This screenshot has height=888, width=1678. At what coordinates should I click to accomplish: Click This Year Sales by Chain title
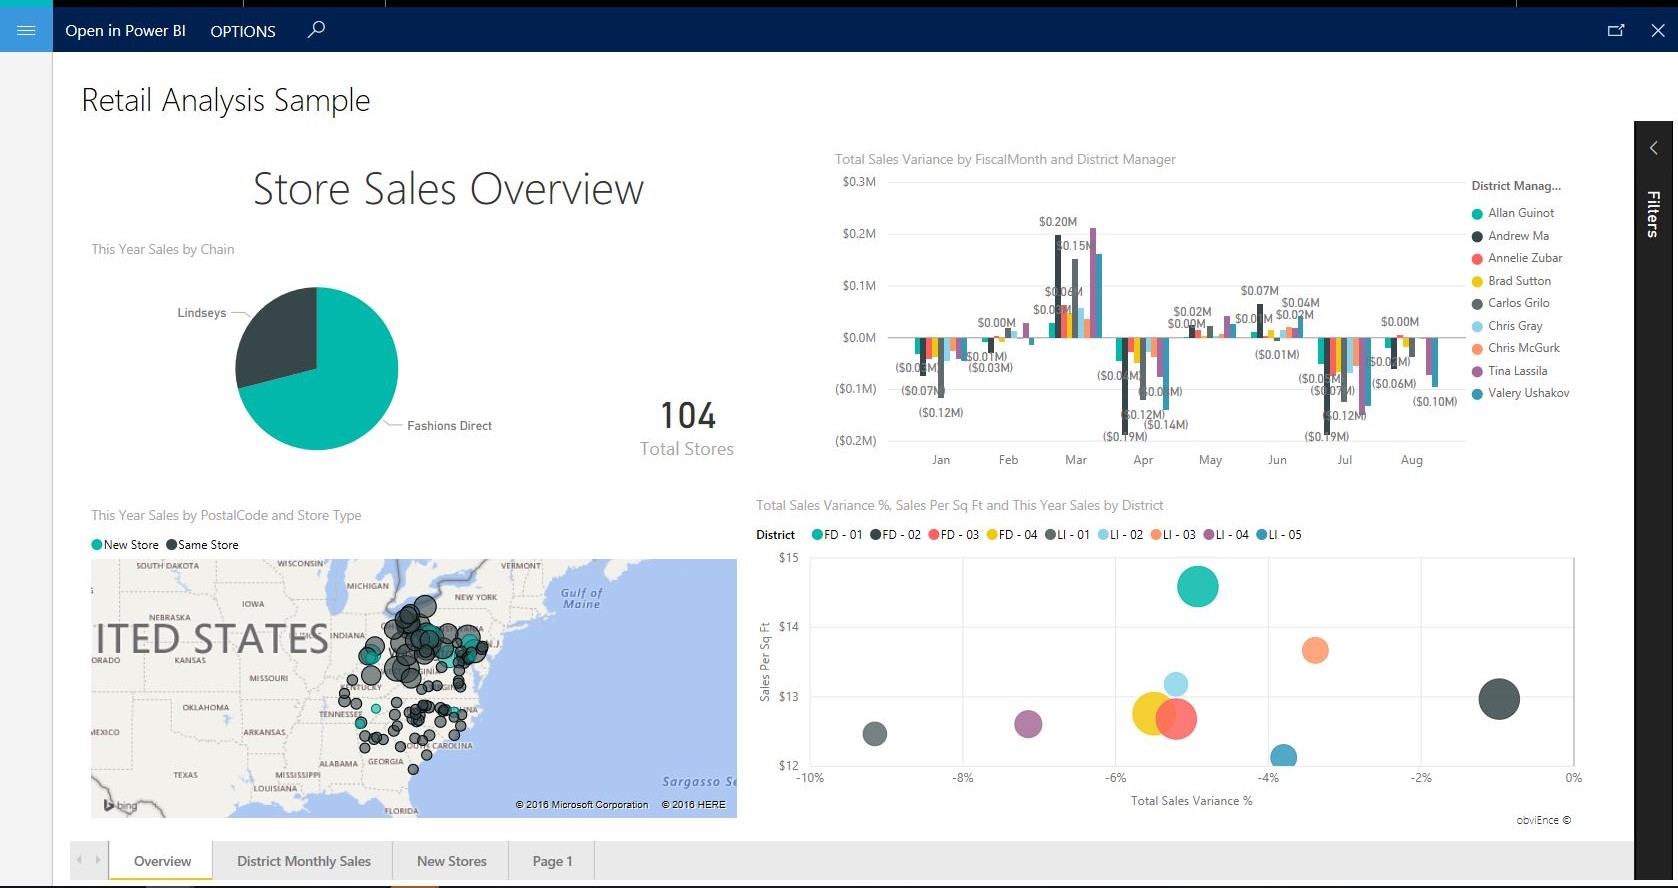coord(163,249)
